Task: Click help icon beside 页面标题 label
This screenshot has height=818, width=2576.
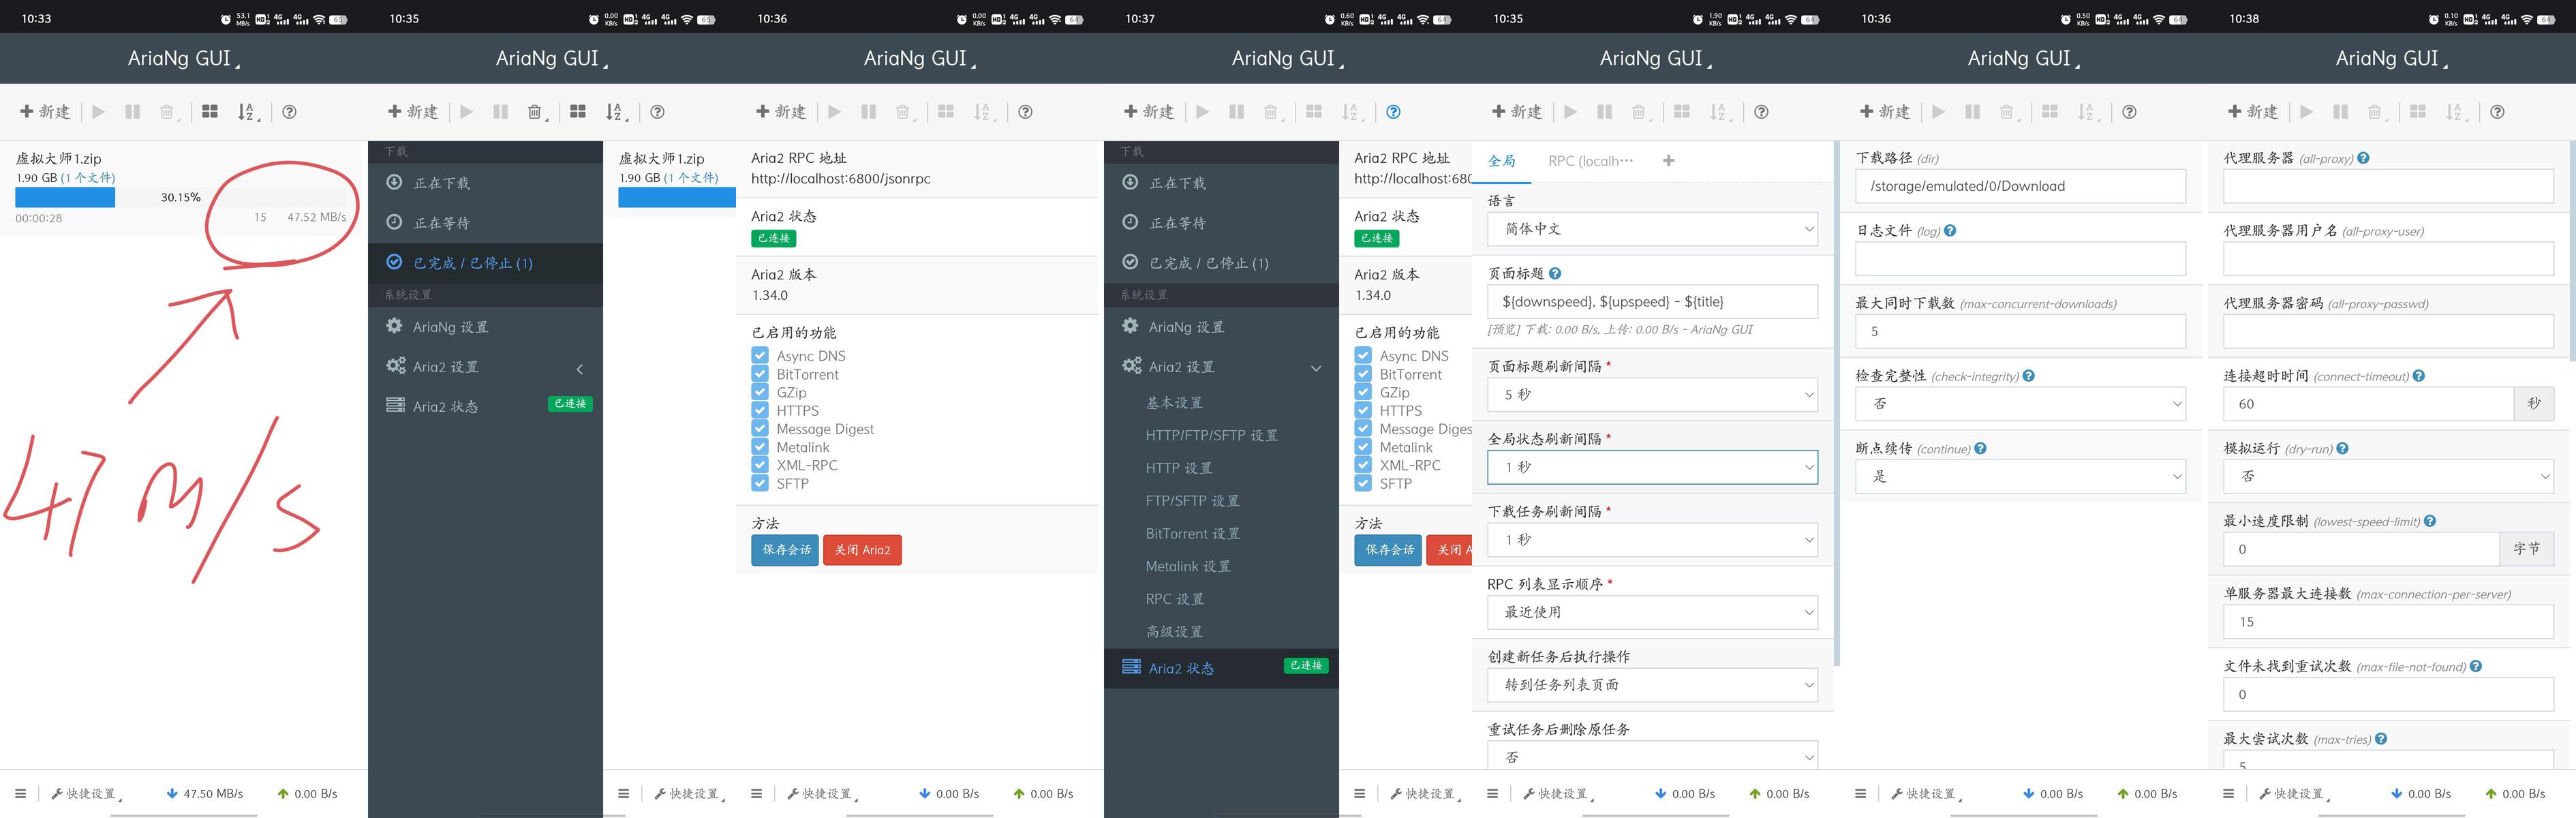Action: point(1555,273)
